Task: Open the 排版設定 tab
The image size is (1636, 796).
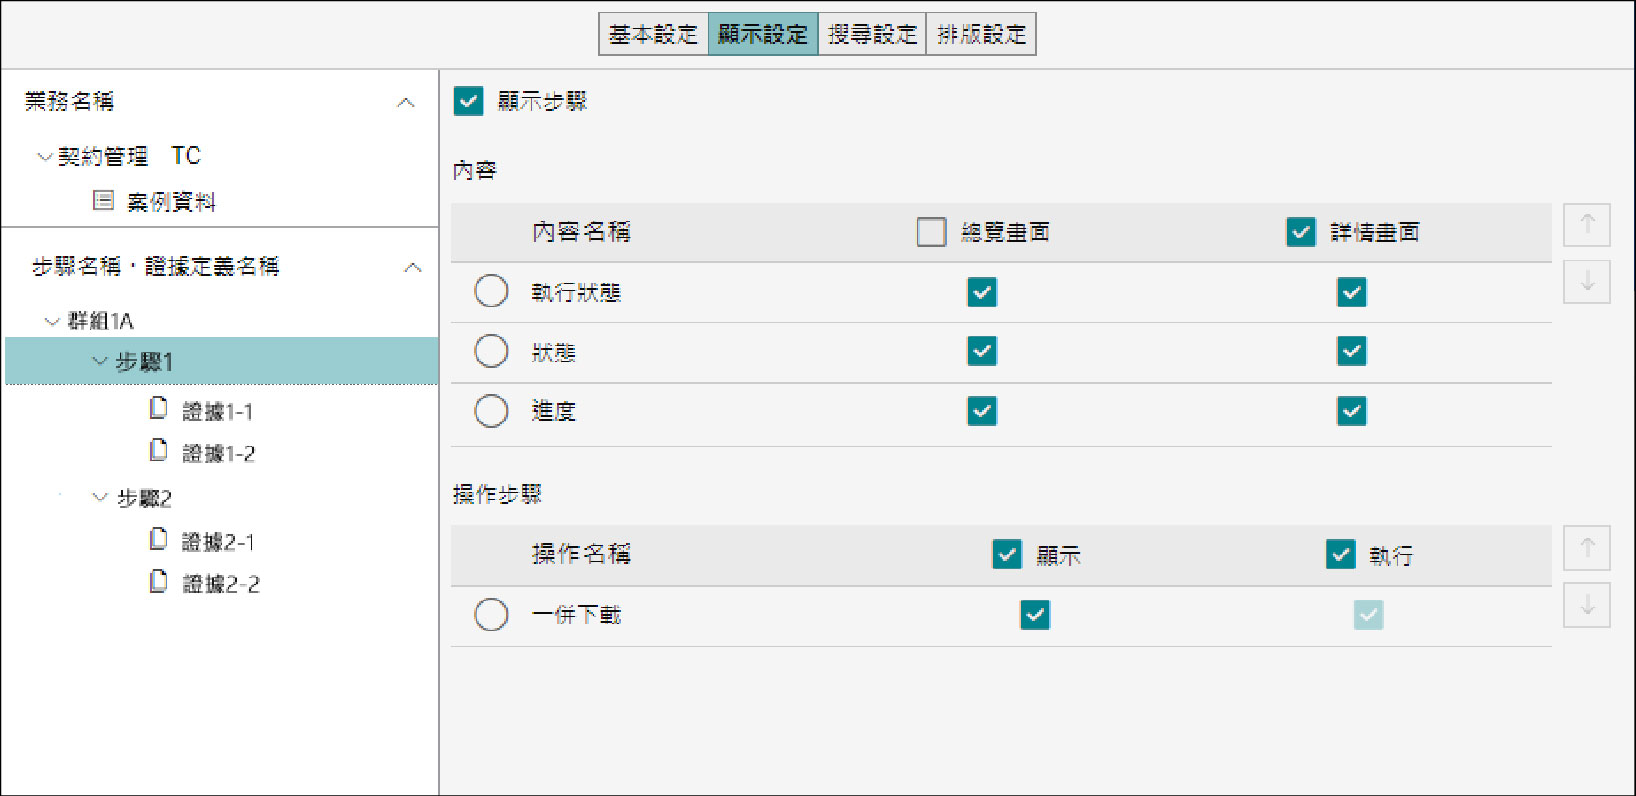Action: pos(981,34)
